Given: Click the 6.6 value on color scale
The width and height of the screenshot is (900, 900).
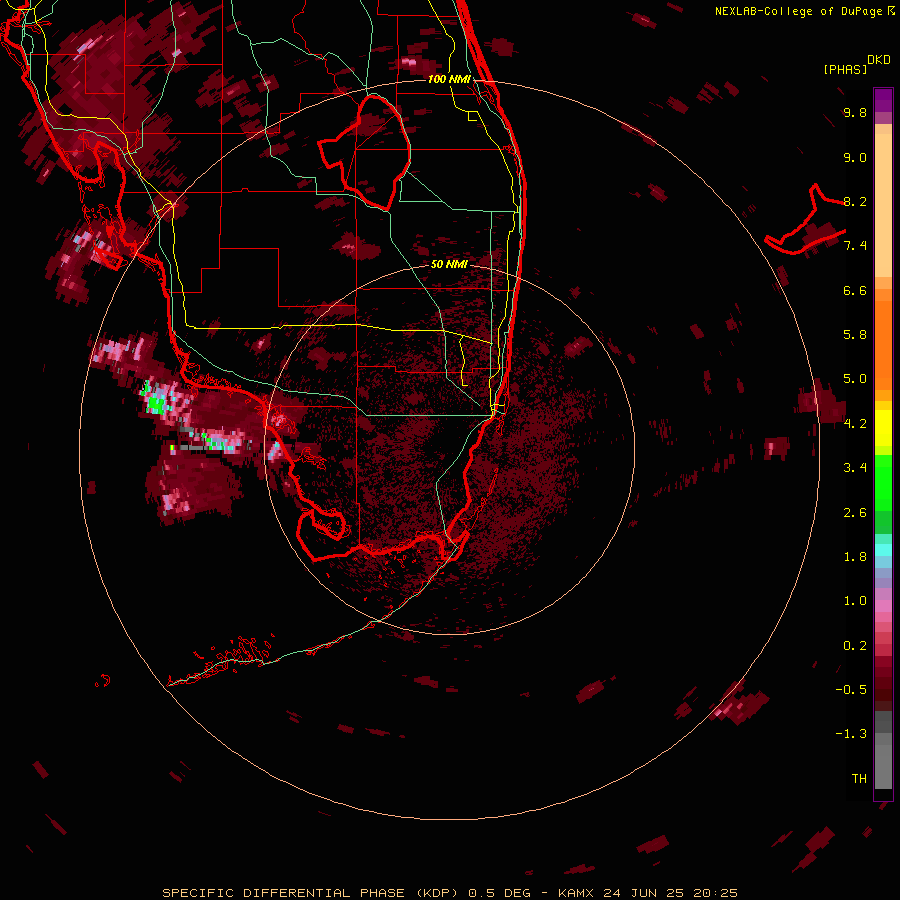Looking at the screenshot, I should pos(855,290).
